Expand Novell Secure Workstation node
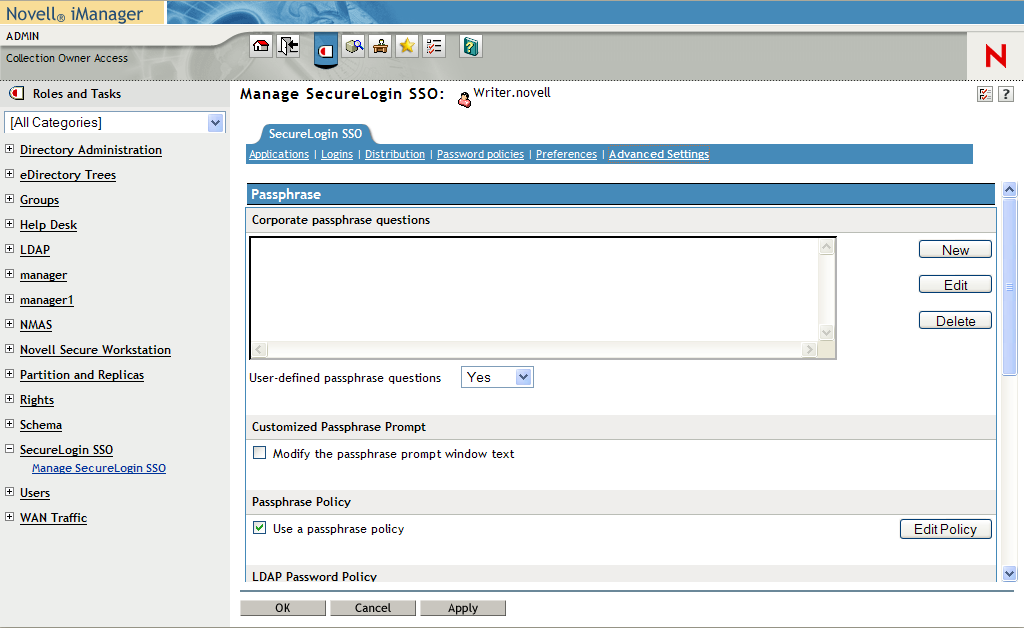Viewport: 1024px width, 628px height. [9, 349]
